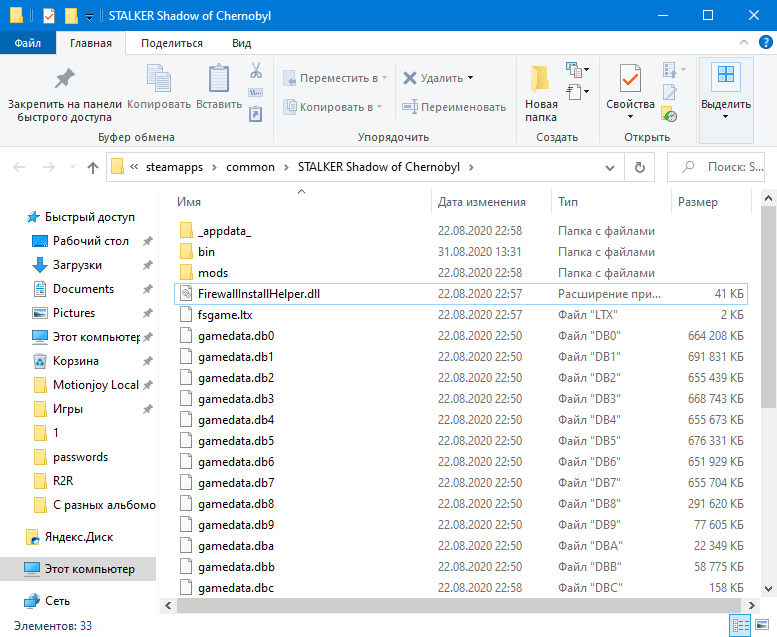Open Яндекс.Диск in navigation pane
Screen dimensions: 777x637
point(79,537)
